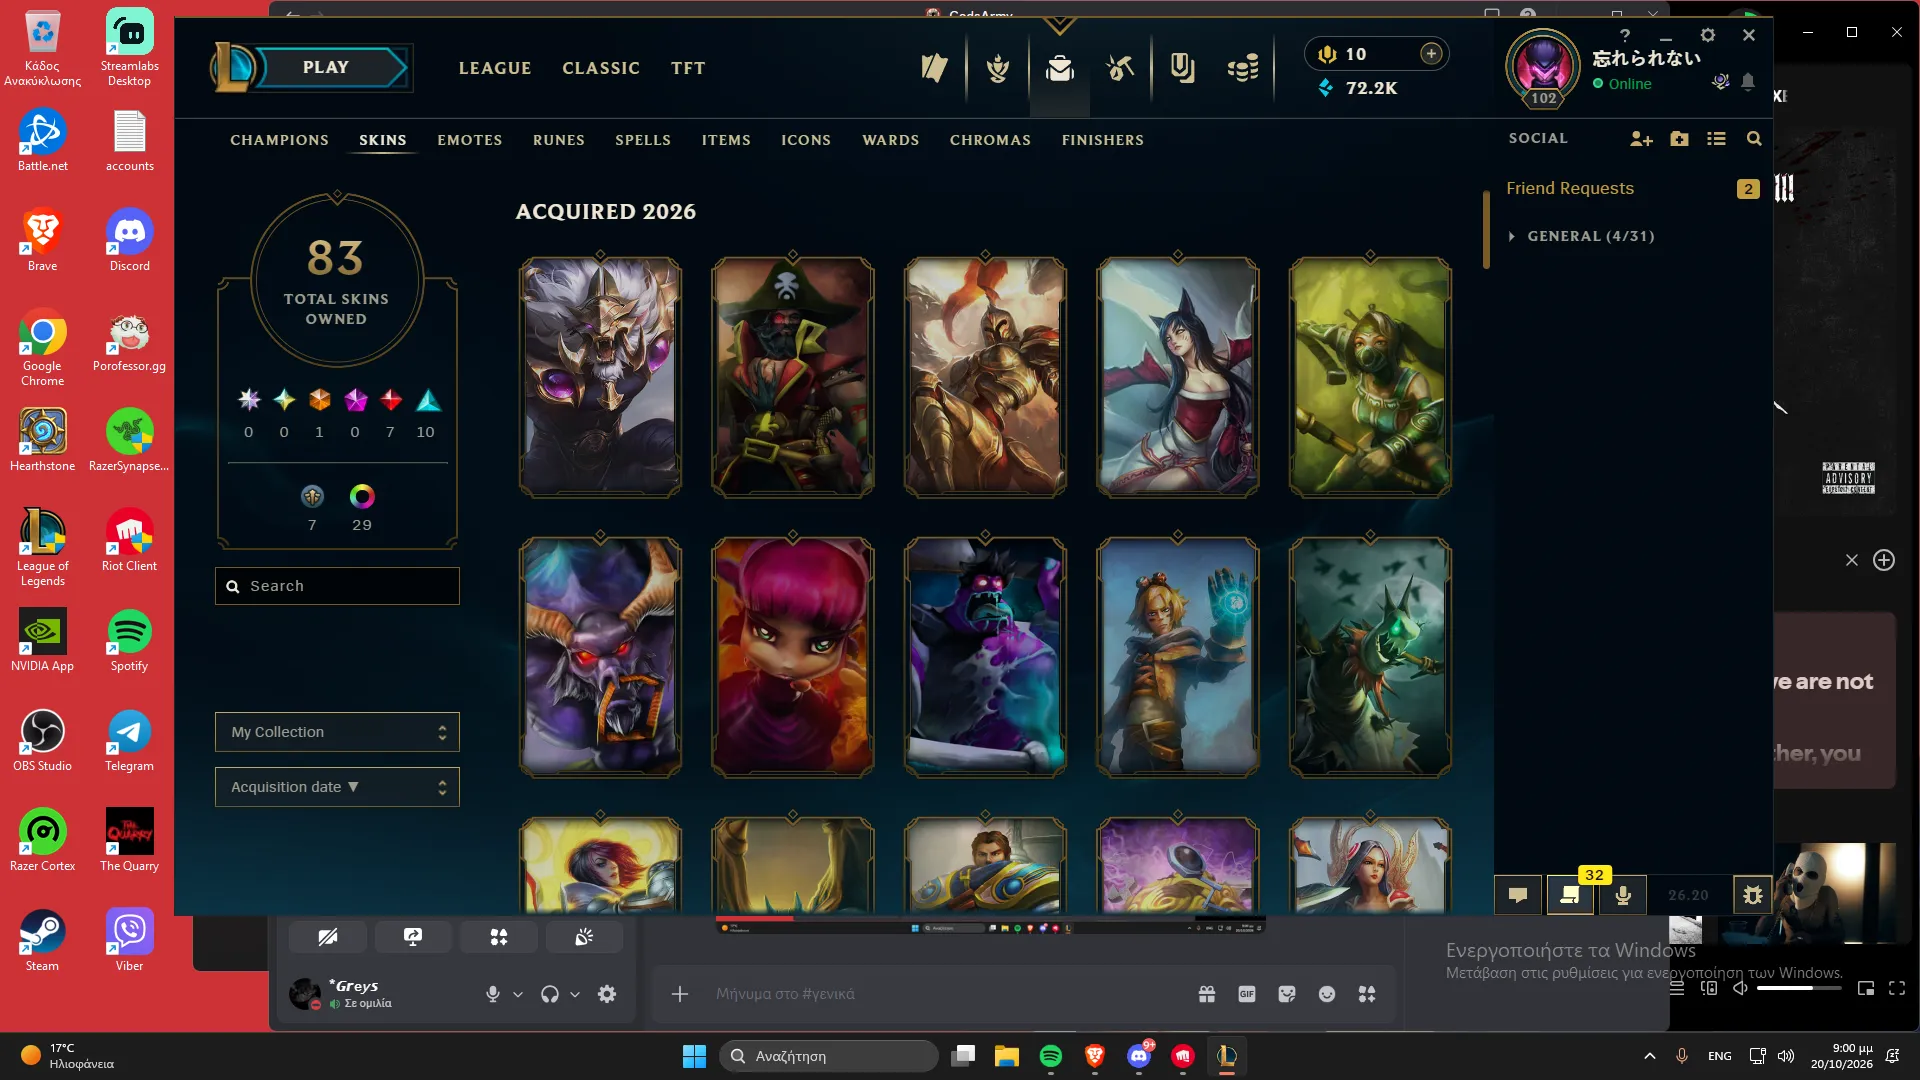Viewport: 1920px width, 1080px height.
Task: Select the Ahri skin thumbnail
Action: 1177,377
